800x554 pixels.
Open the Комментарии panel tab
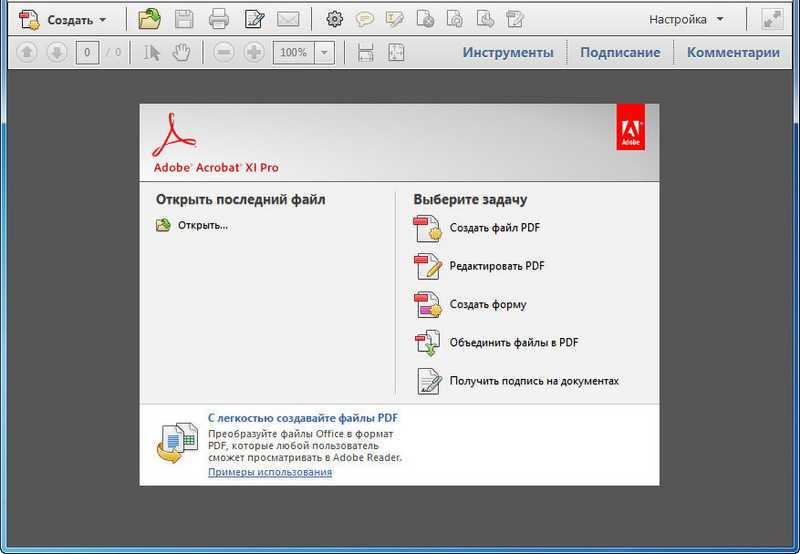pos(733,52)
